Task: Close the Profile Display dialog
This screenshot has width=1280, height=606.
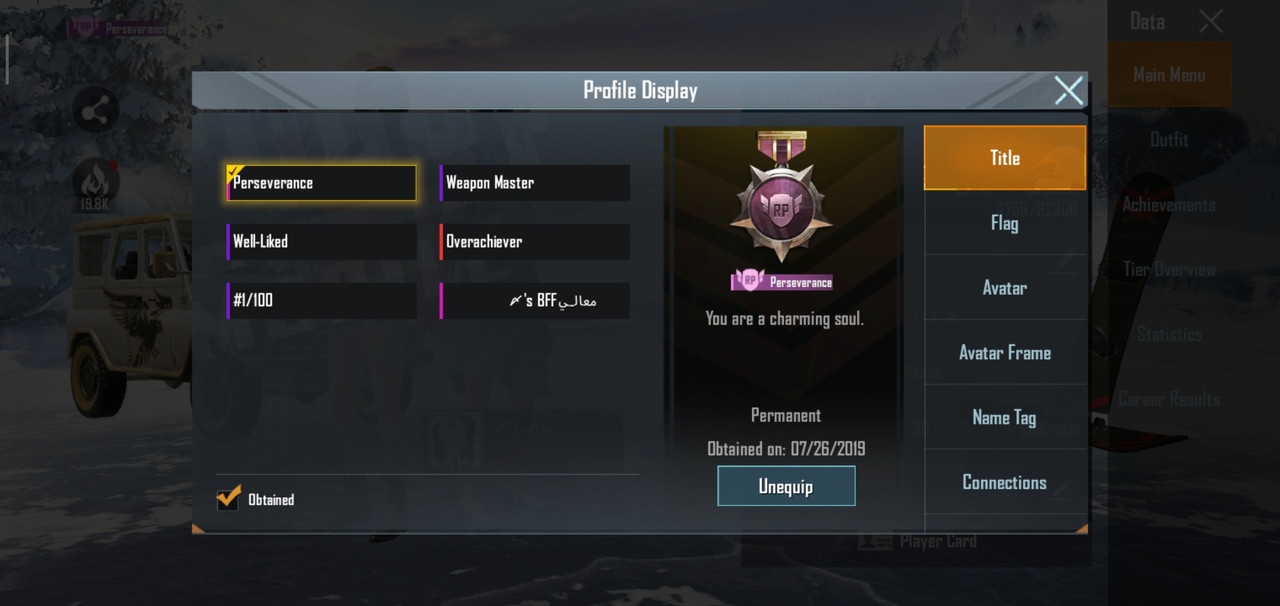Action: (1068, 91)
